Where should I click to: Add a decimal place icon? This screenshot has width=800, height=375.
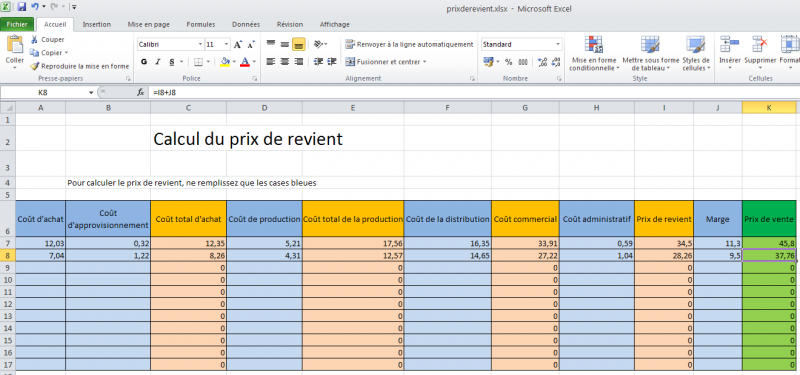click(x=542, y=62)
